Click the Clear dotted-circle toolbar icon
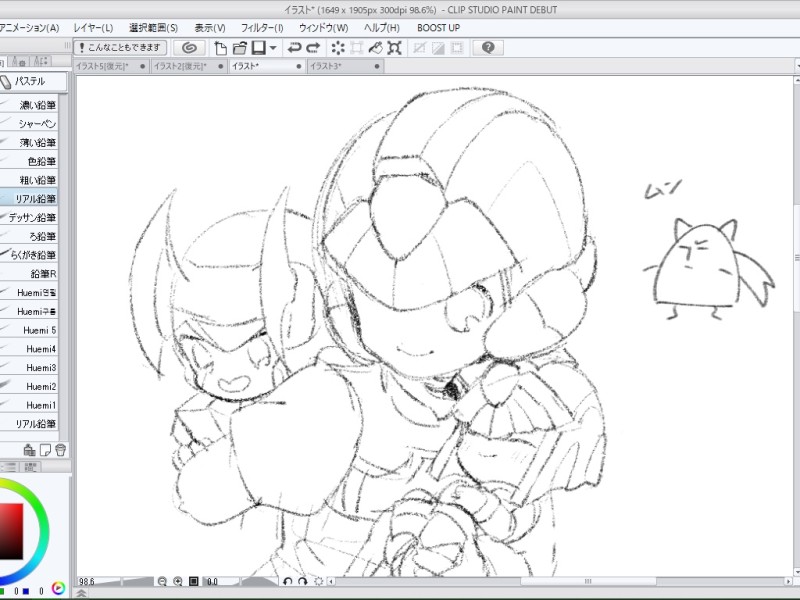 point(338,48)
